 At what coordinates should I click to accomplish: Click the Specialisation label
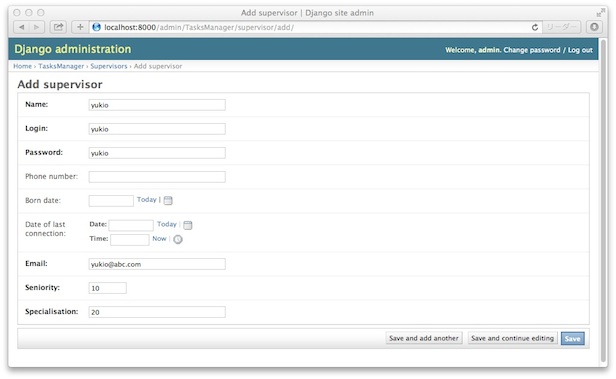coord(51,311)
